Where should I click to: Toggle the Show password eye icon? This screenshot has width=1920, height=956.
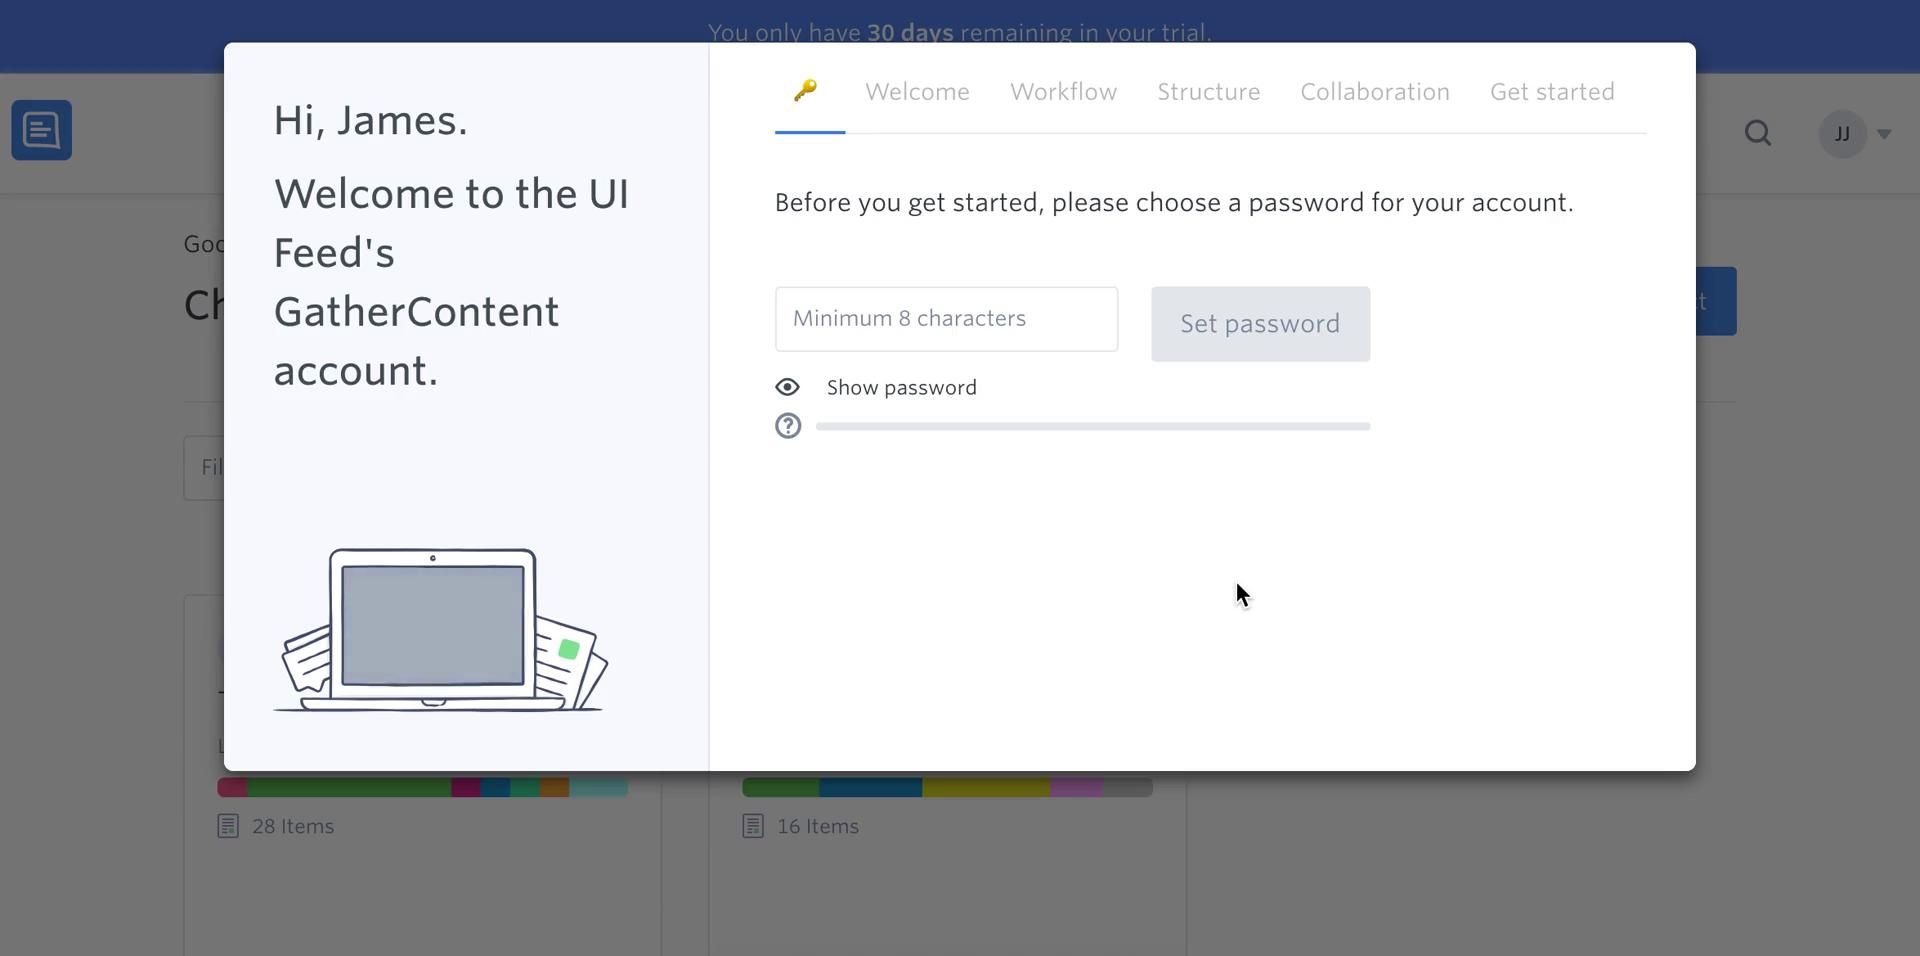click(x=788, y=387)
